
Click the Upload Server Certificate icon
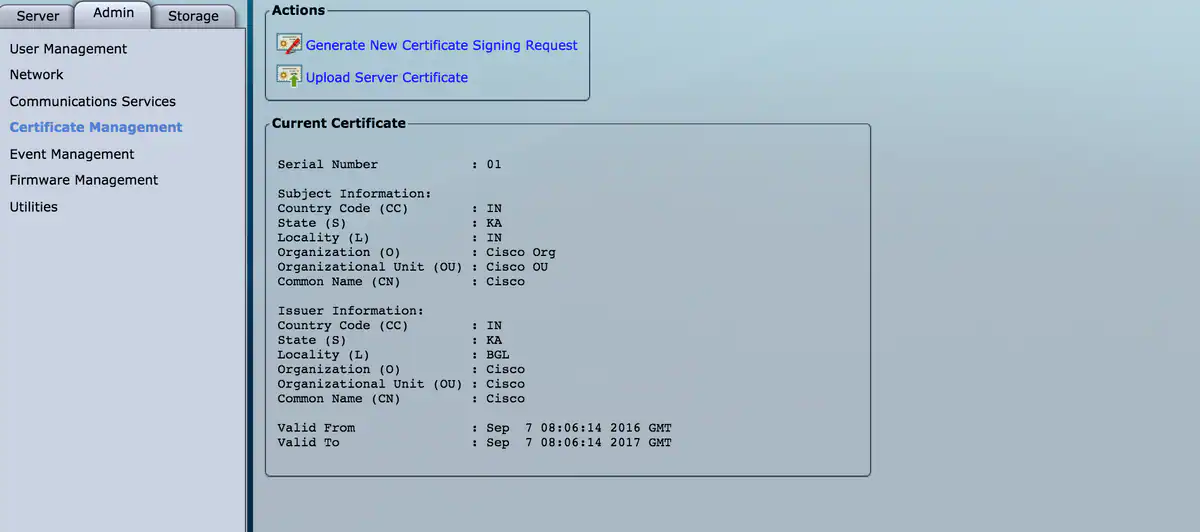(289, 76)
